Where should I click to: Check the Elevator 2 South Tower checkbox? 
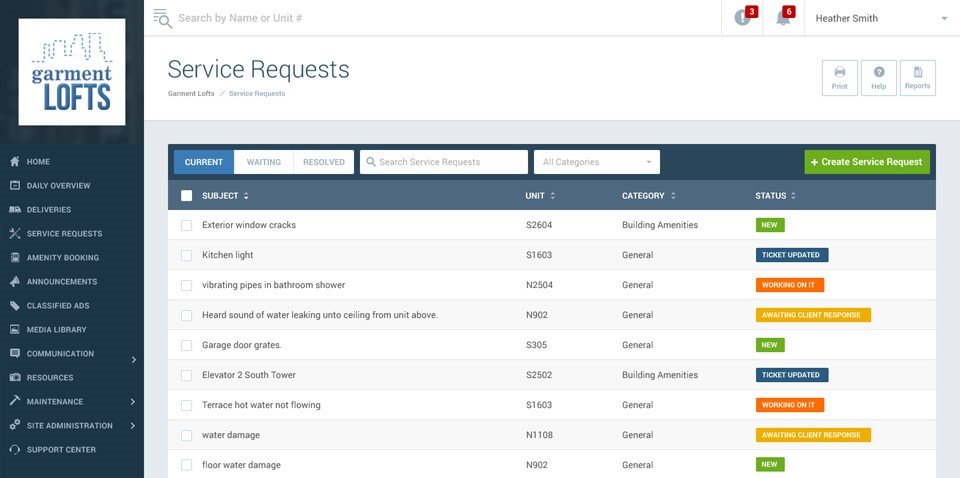[187, 375]
